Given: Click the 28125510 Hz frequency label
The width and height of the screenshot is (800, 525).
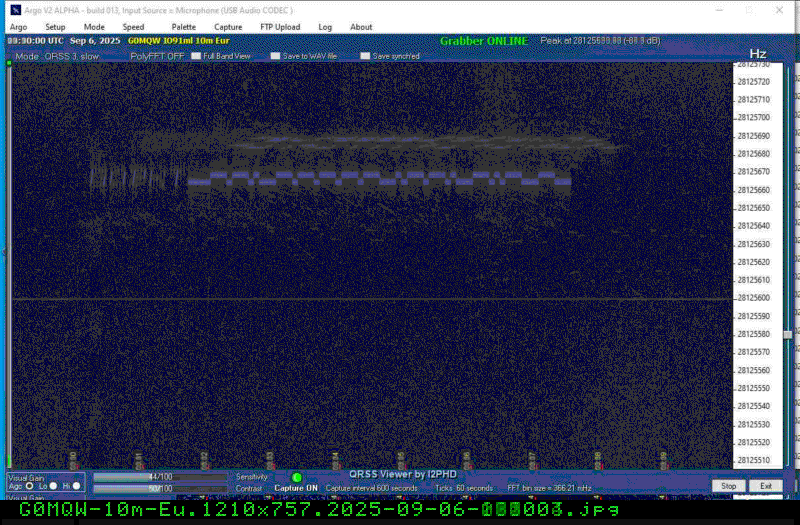Looking at the screenshot, I should [754, 460].
